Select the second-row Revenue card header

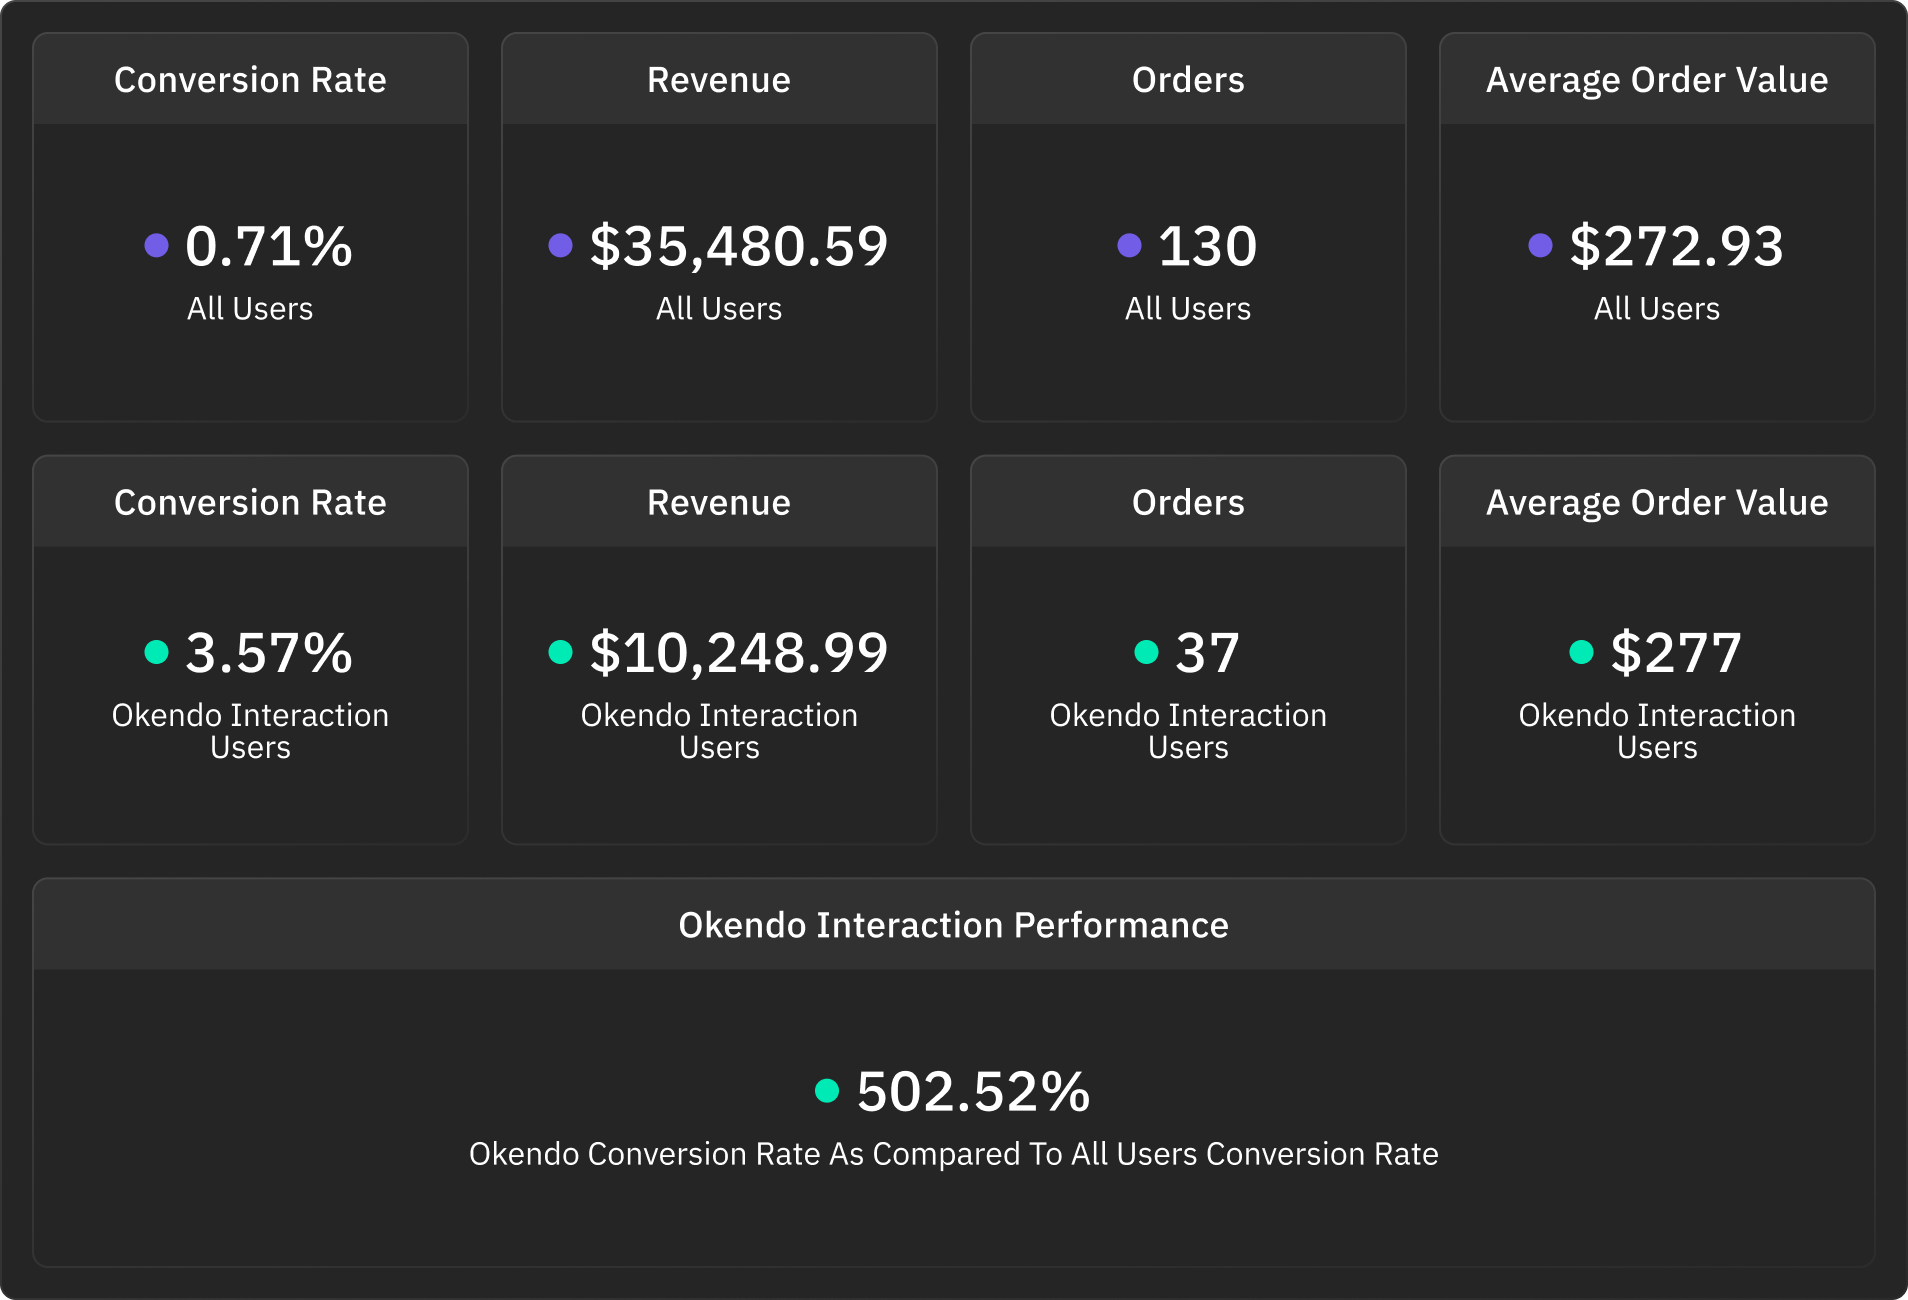click(x=718, y=502)
